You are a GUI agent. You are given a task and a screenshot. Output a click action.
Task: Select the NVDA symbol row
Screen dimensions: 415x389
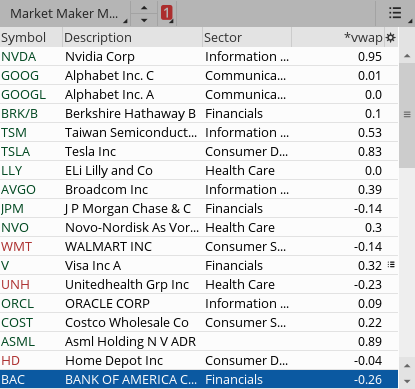pyautogui.click(x=199, y=56)
